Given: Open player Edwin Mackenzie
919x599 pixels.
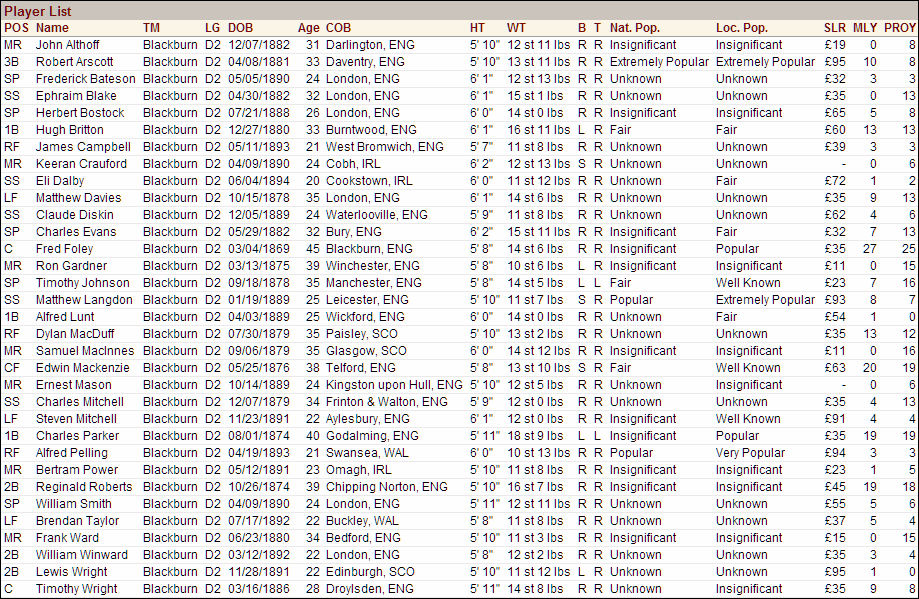Looking at the screenshot, I should pos(83,367).
